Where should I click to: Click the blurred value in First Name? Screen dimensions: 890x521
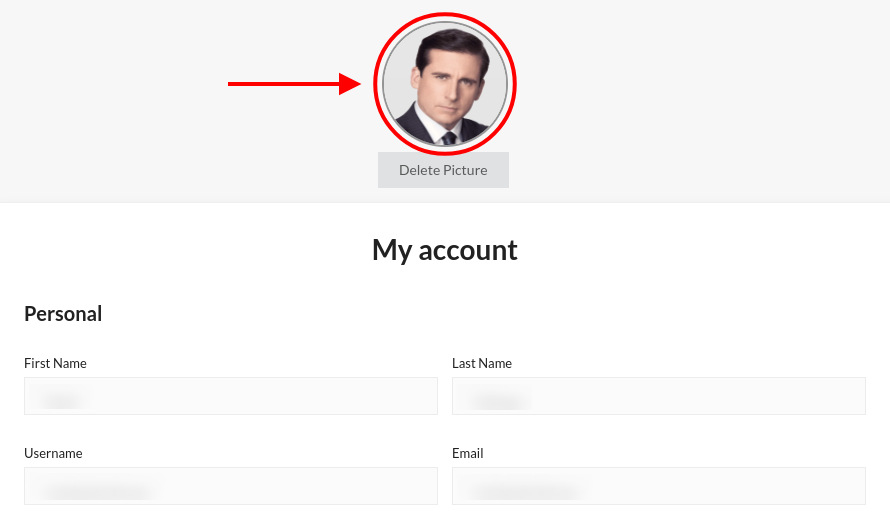tap(60, 400)
